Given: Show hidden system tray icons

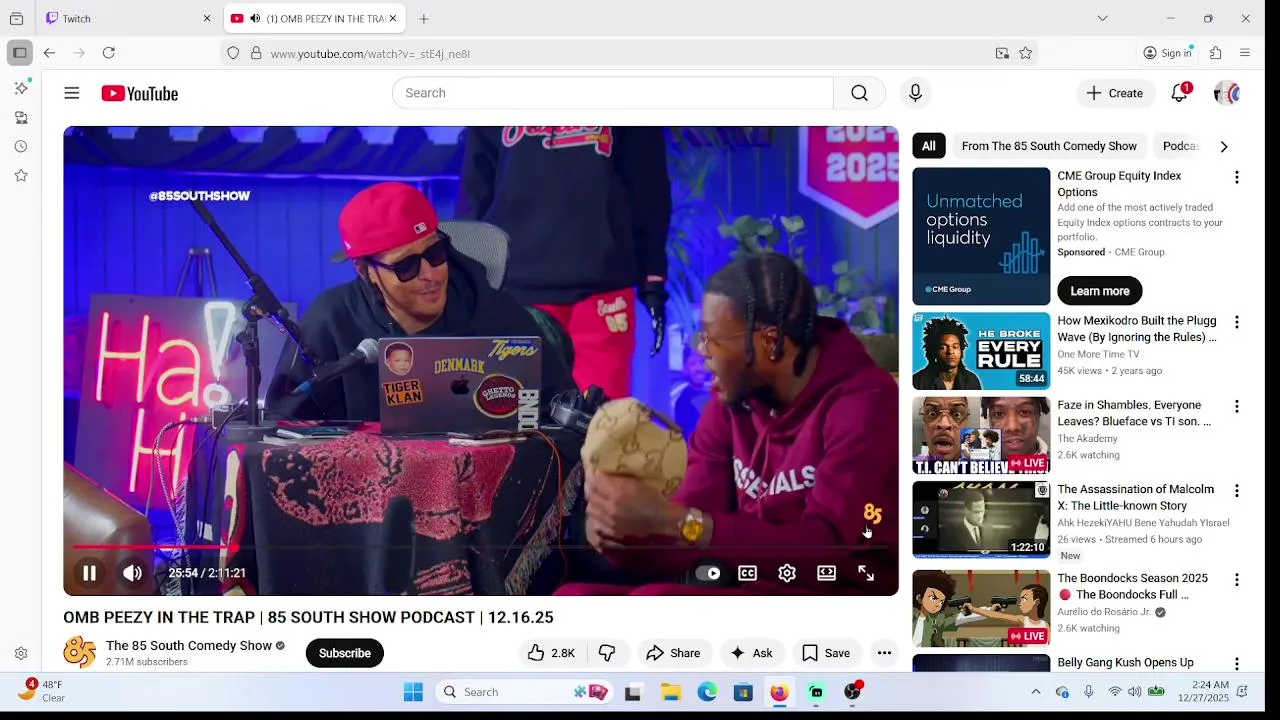Looking at the screenshot, I should coord(1036,692).
